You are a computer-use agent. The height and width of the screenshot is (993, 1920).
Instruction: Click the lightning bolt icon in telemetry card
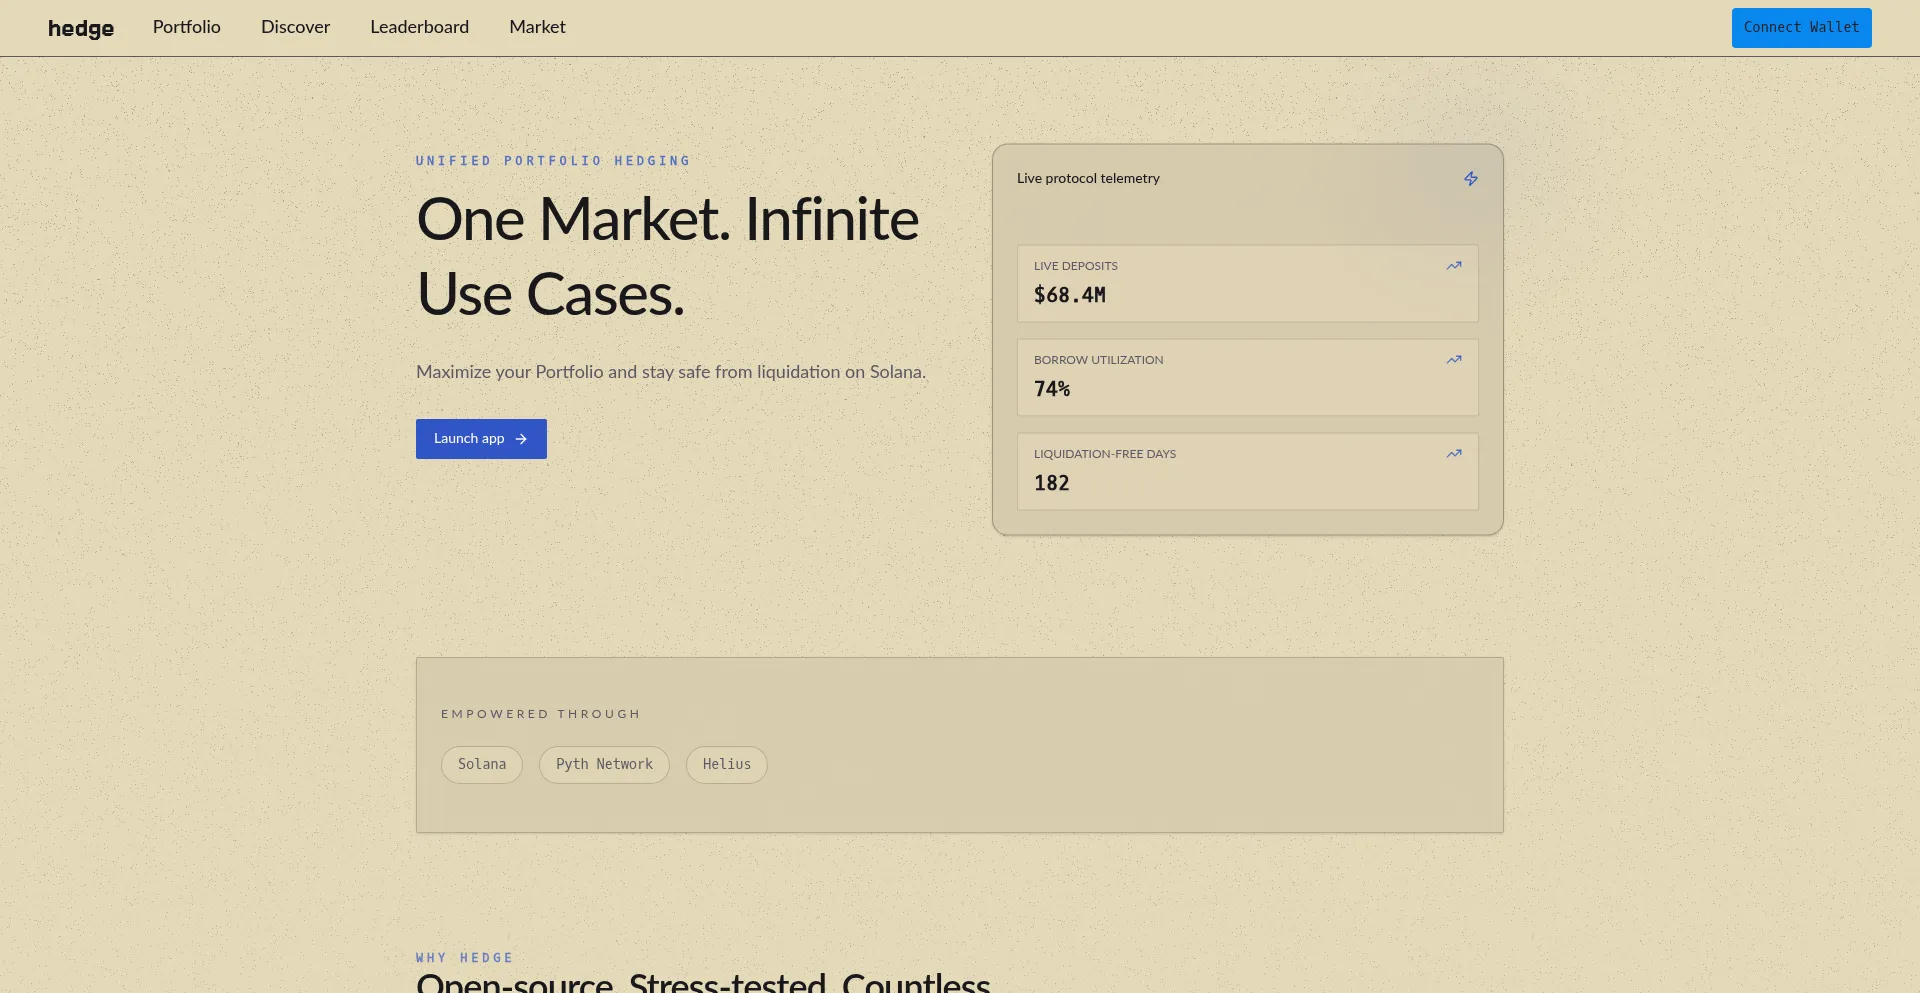point(1470,179)
